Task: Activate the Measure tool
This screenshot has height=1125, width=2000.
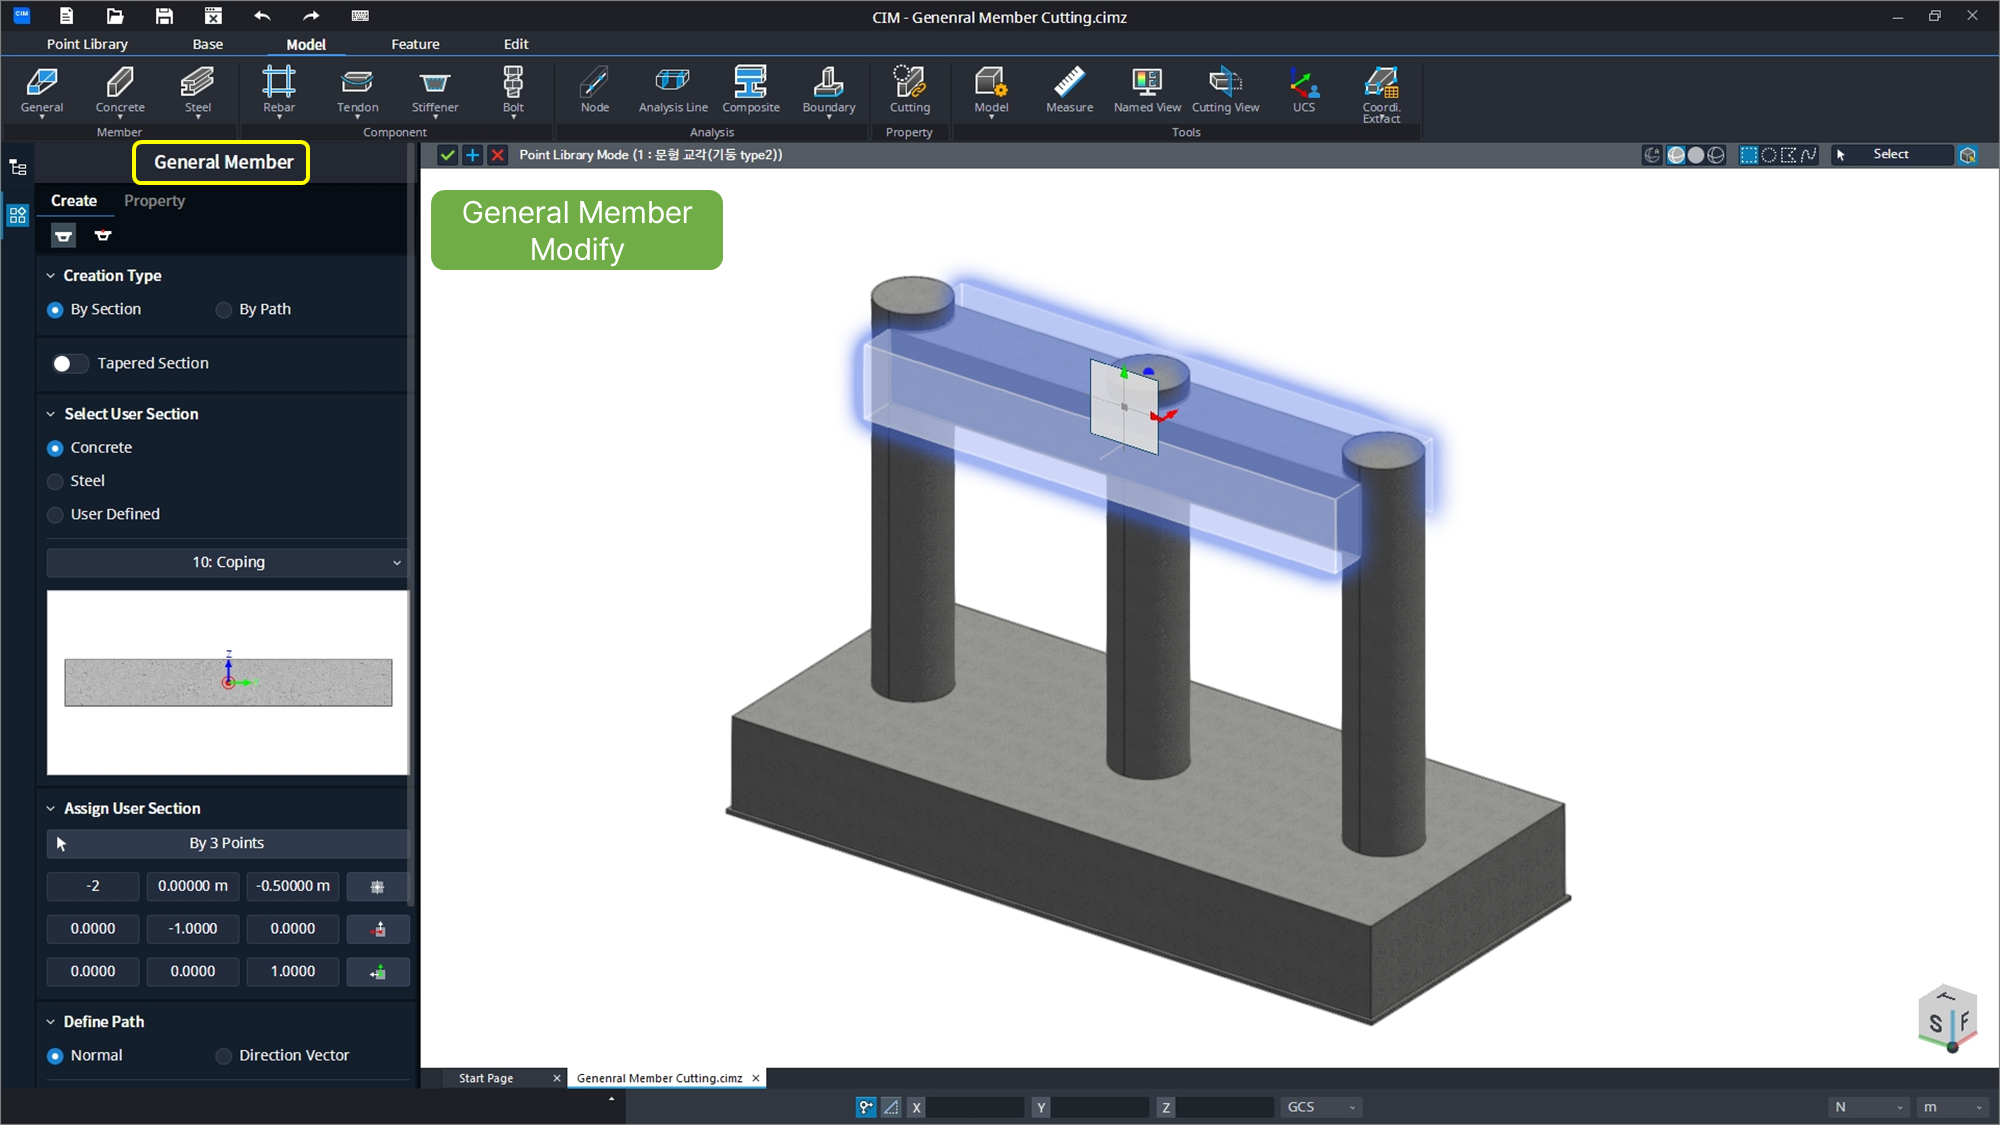Action: 1069,90
